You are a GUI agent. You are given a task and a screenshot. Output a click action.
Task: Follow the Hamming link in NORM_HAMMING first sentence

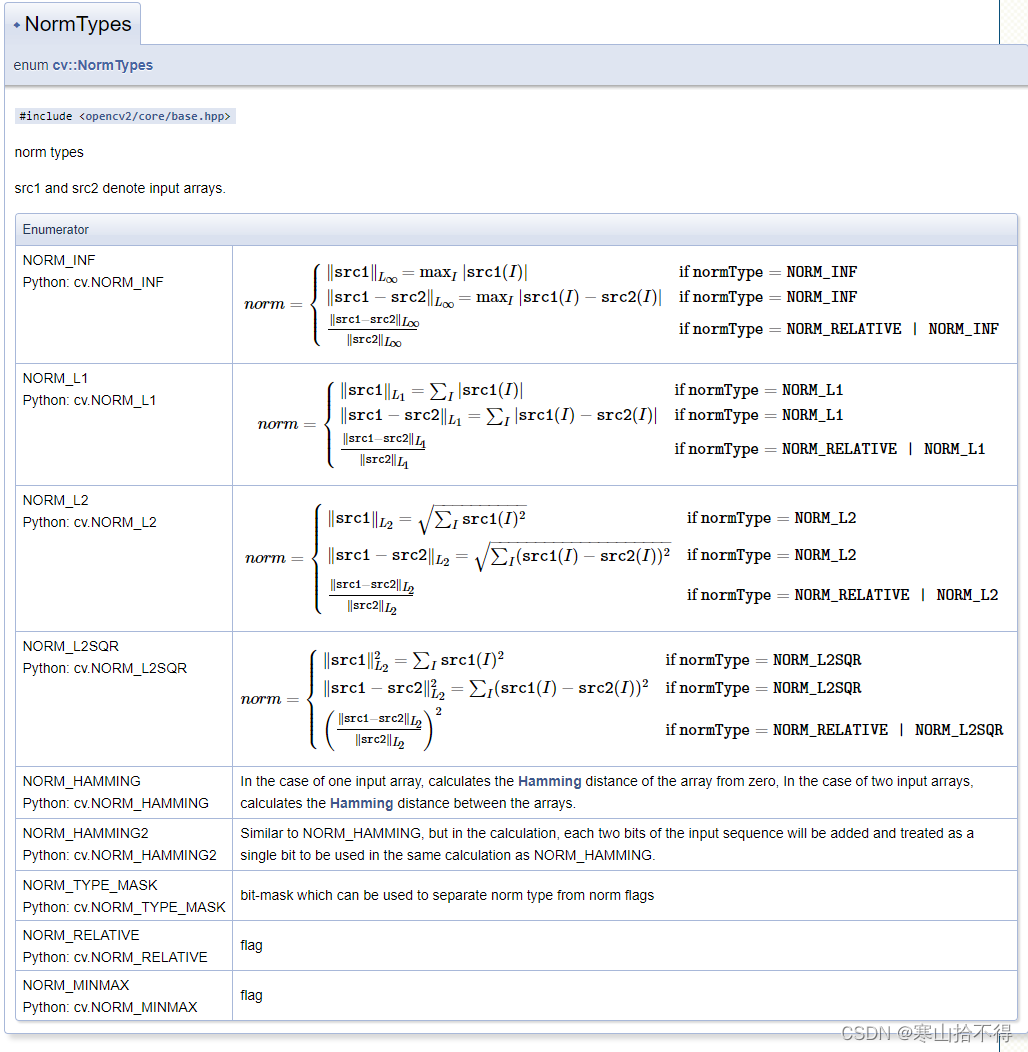click(550, 781)
